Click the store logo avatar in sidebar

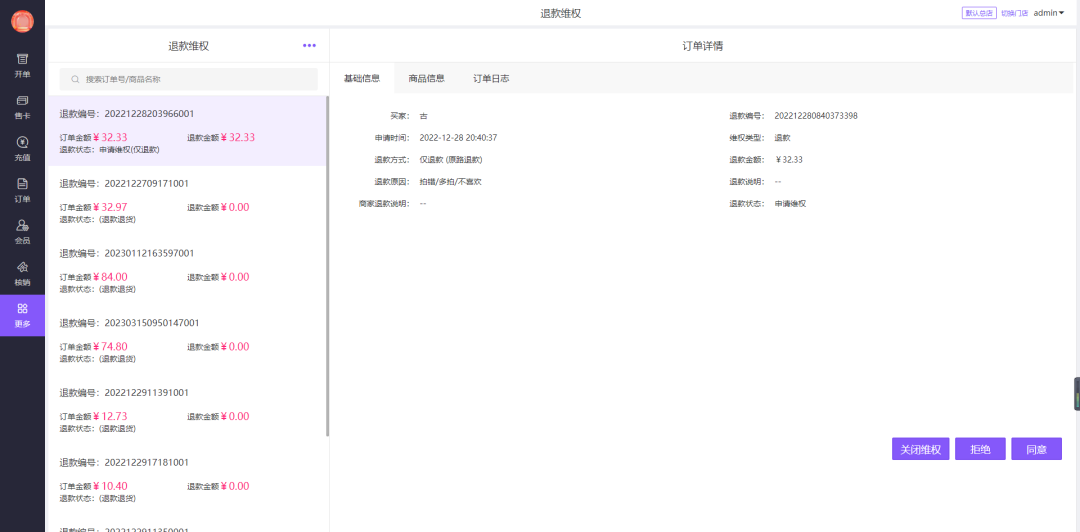pyautogui.click(x=22, y=21)
